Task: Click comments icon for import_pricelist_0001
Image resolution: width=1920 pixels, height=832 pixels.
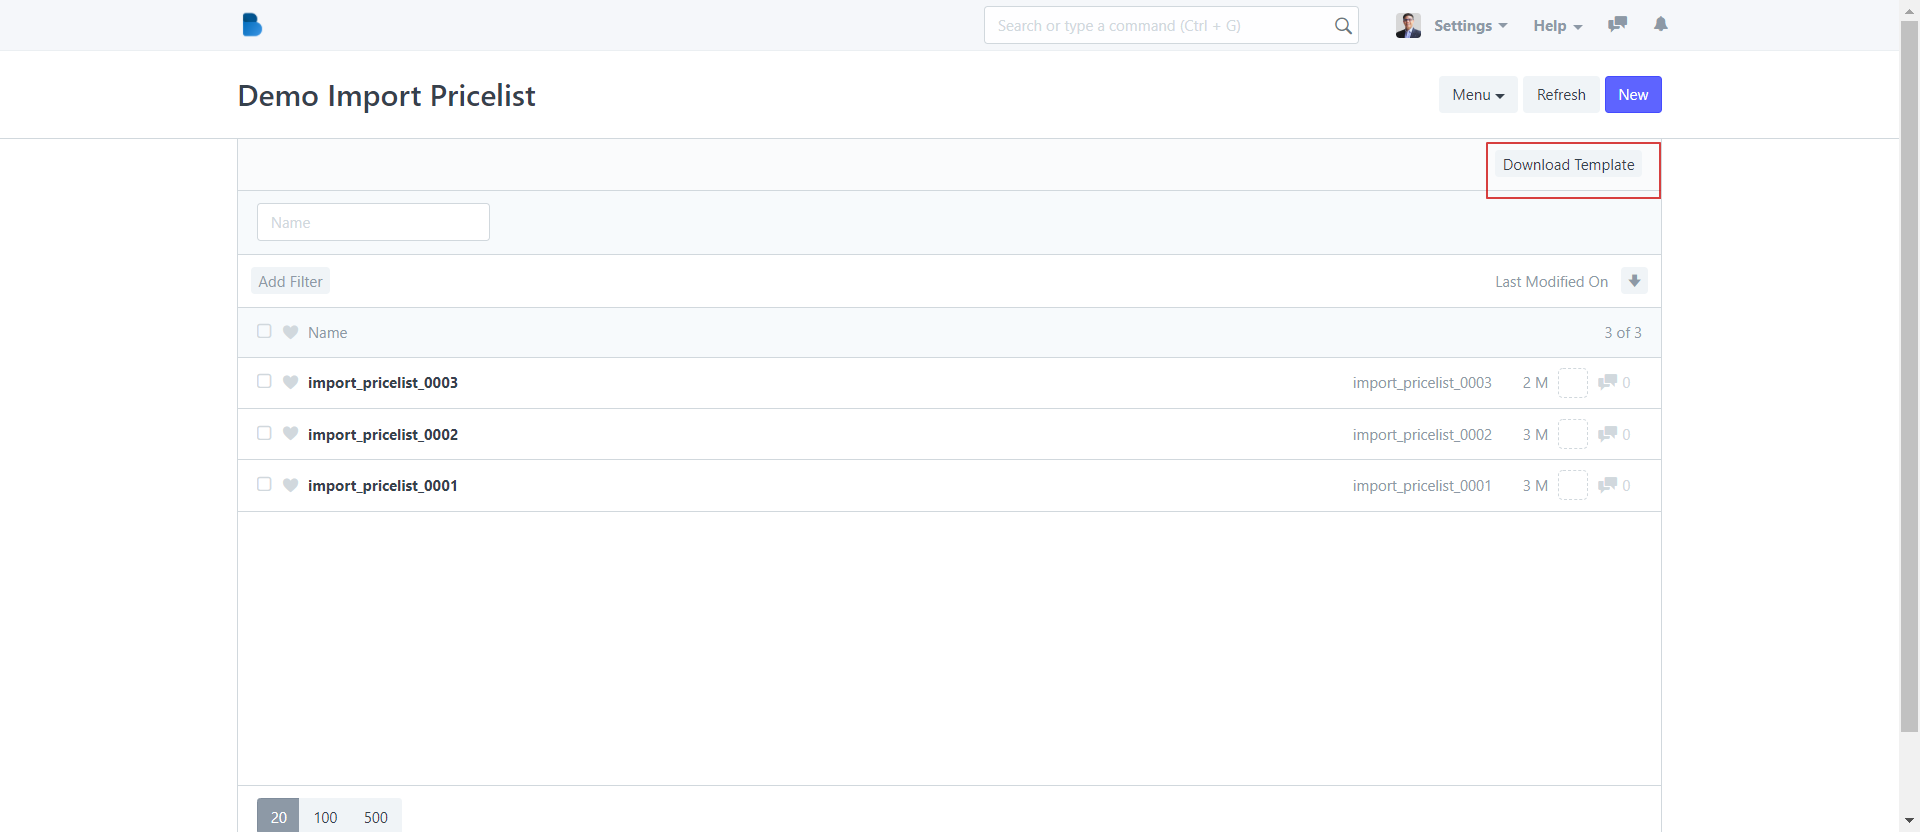Action: click(x=1608, y=485)
